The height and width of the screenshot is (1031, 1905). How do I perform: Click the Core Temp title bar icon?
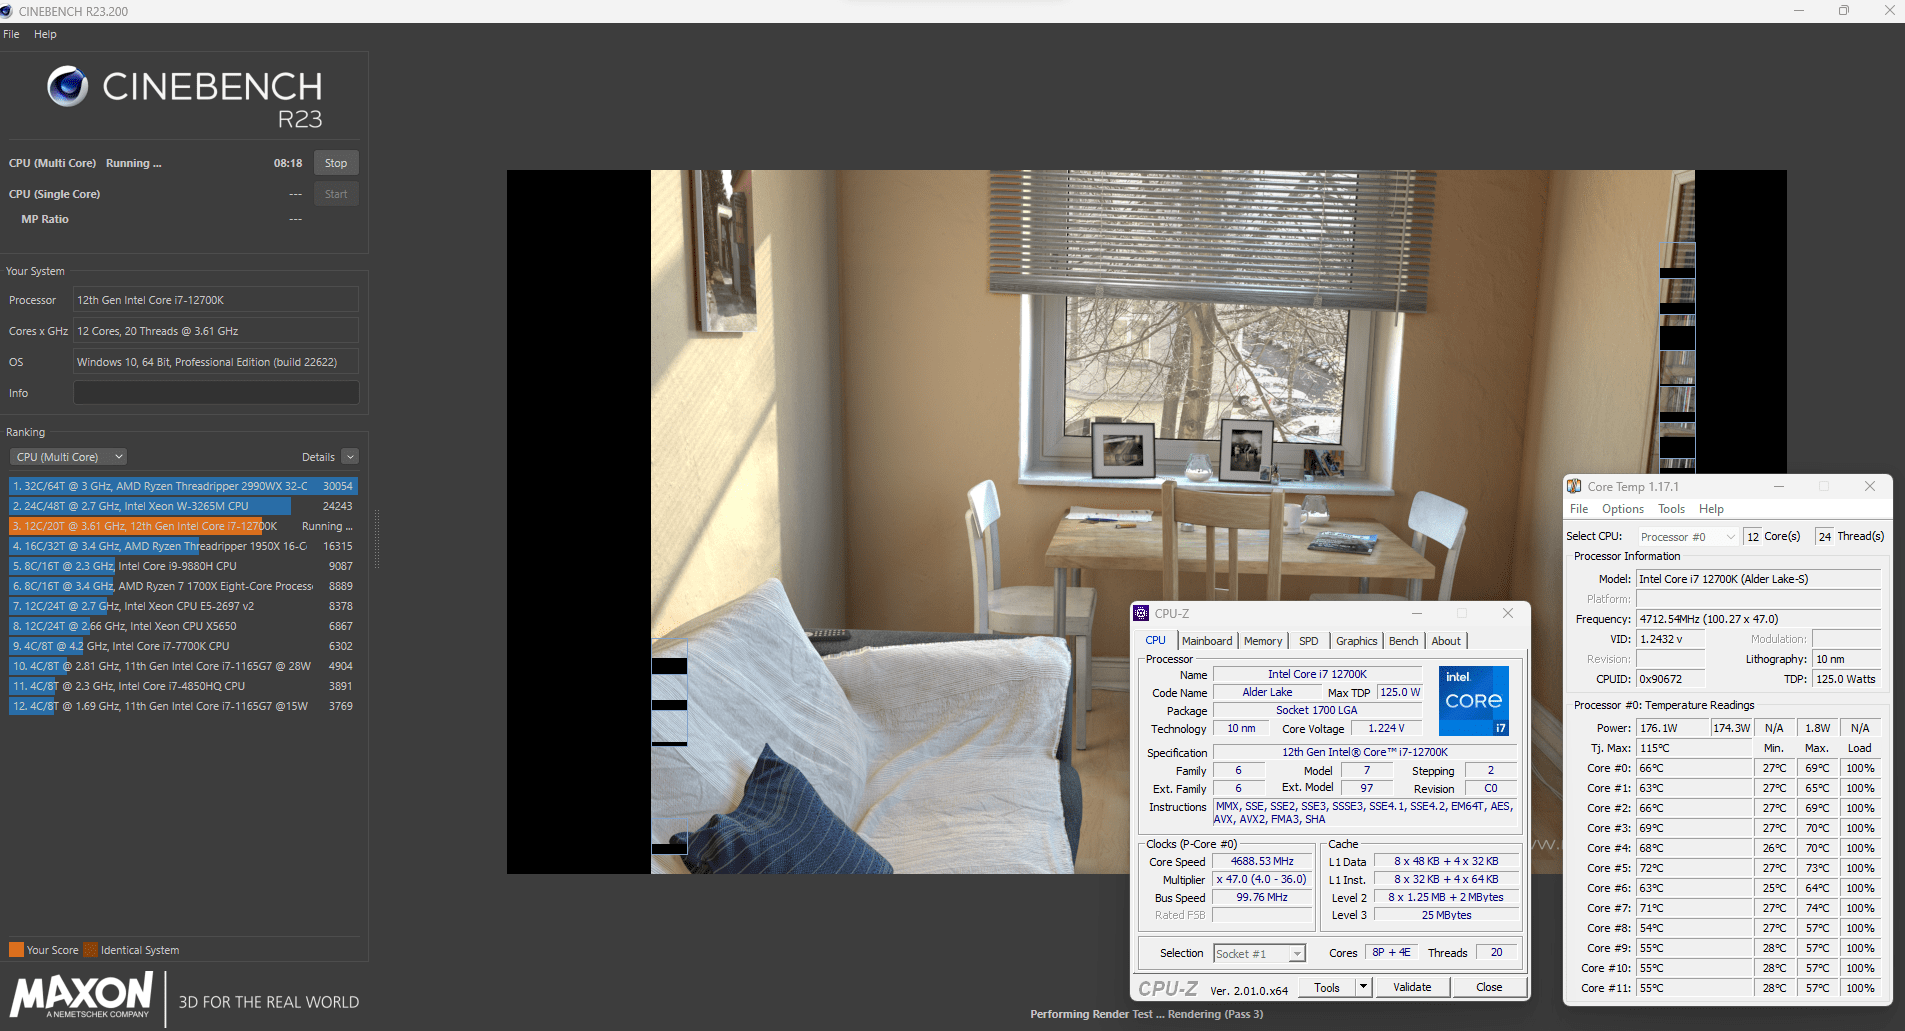tap(1574, 486)
